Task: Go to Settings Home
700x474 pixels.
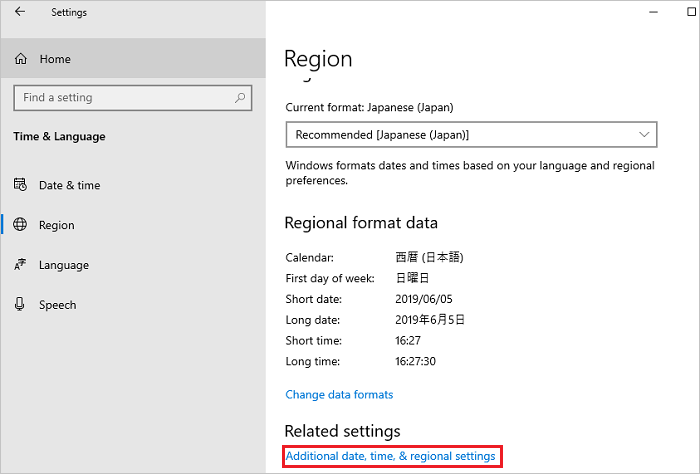Action: (133, 58)
